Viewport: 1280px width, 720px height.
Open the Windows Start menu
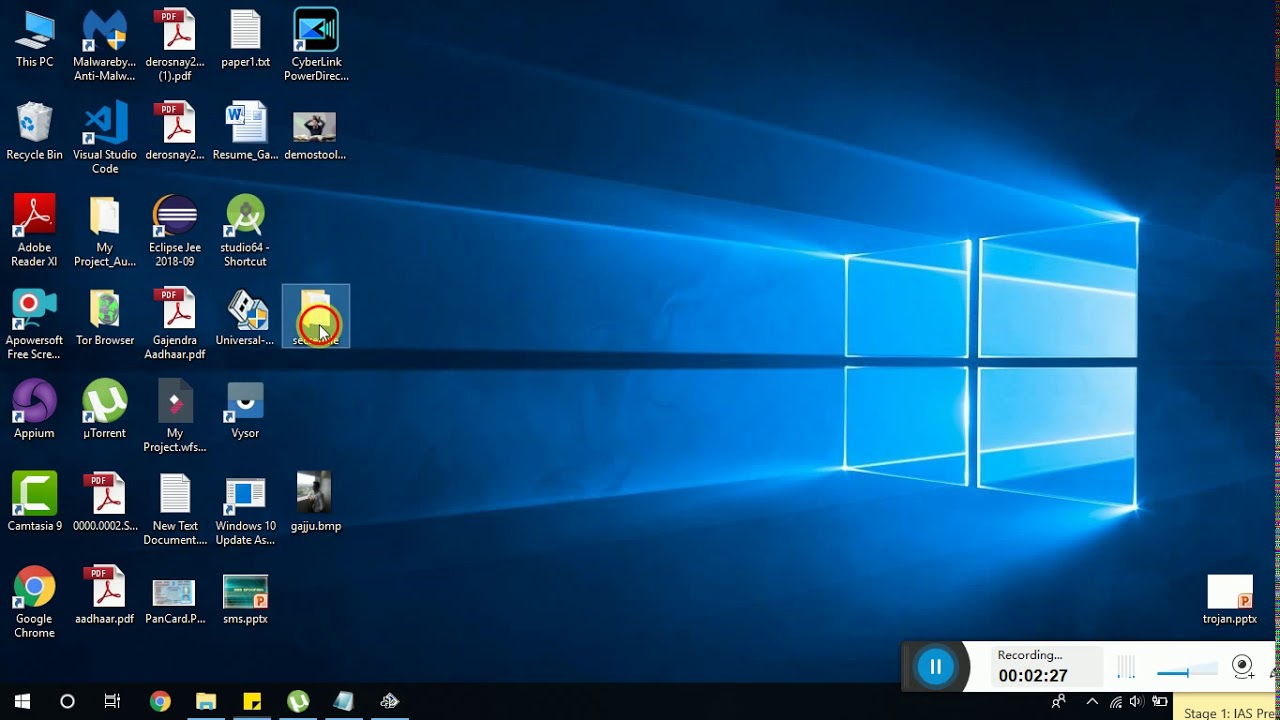(22, 702)
